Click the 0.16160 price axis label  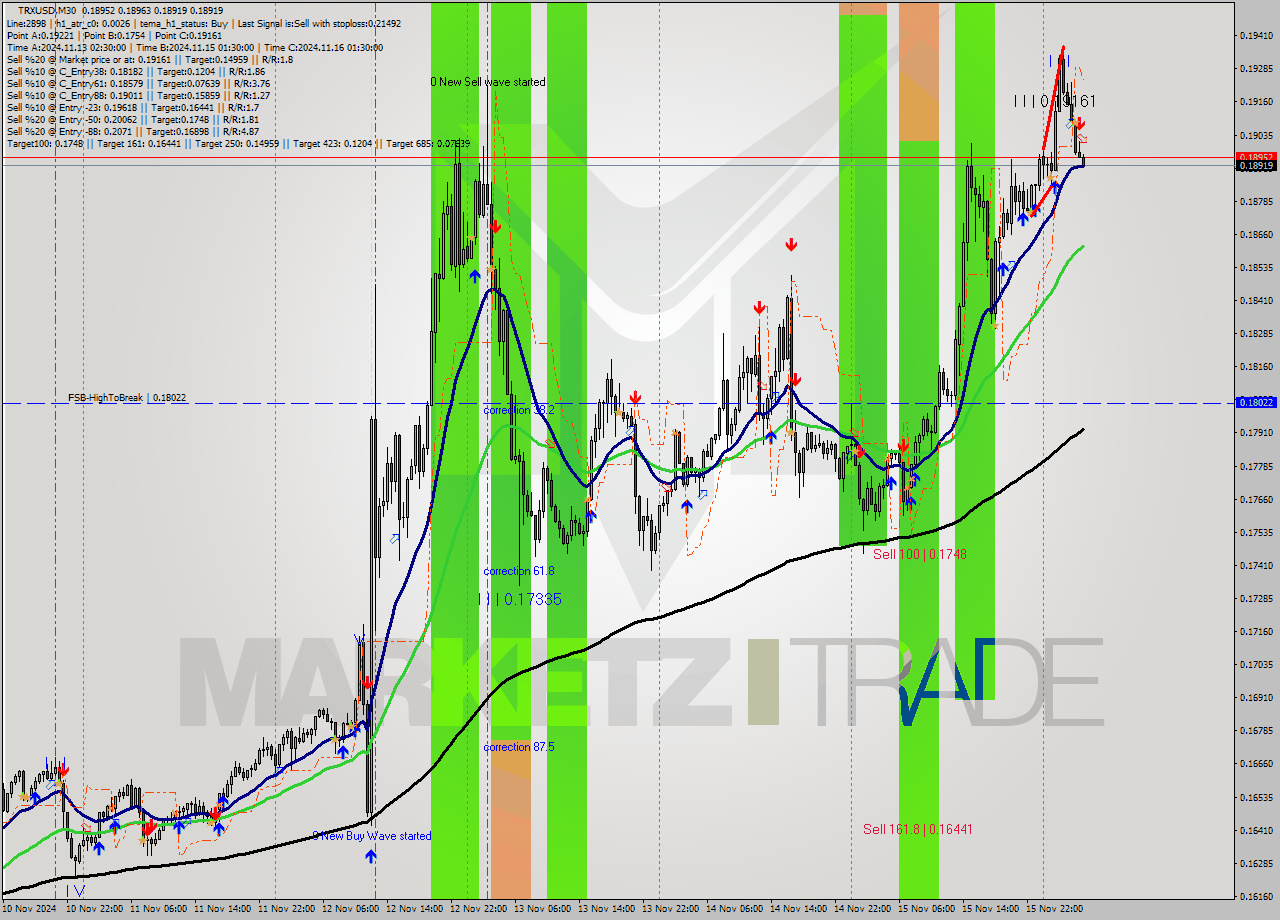coord(1256,896)
